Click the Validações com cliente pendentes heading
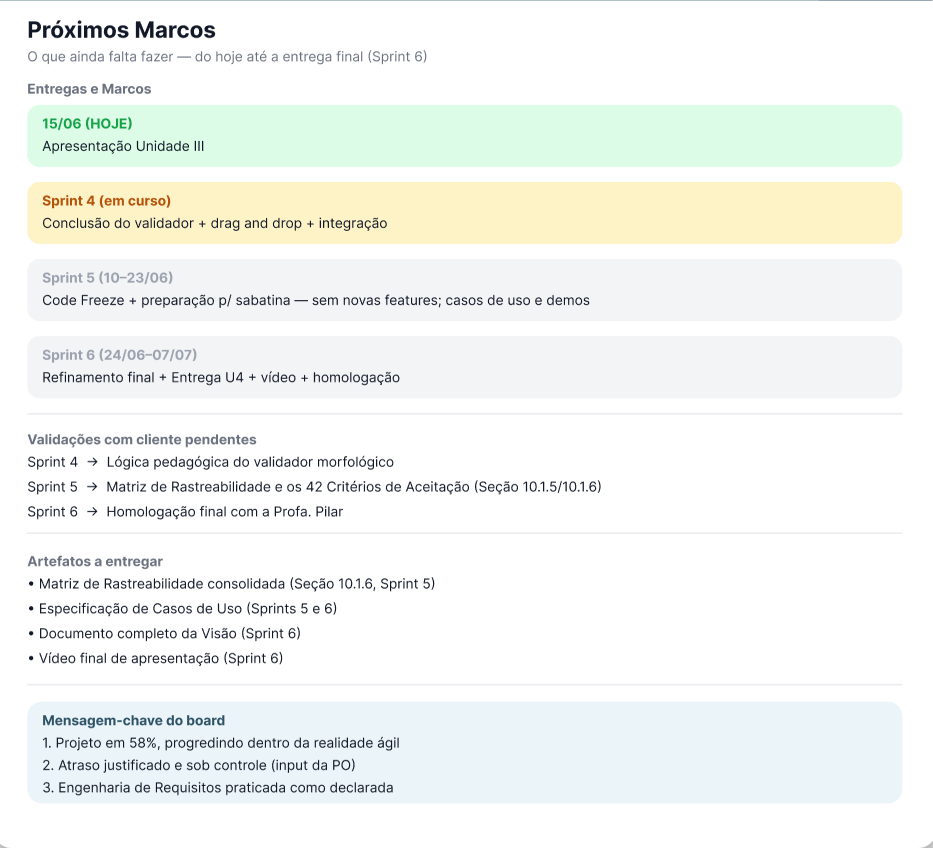 click(142, 440)
